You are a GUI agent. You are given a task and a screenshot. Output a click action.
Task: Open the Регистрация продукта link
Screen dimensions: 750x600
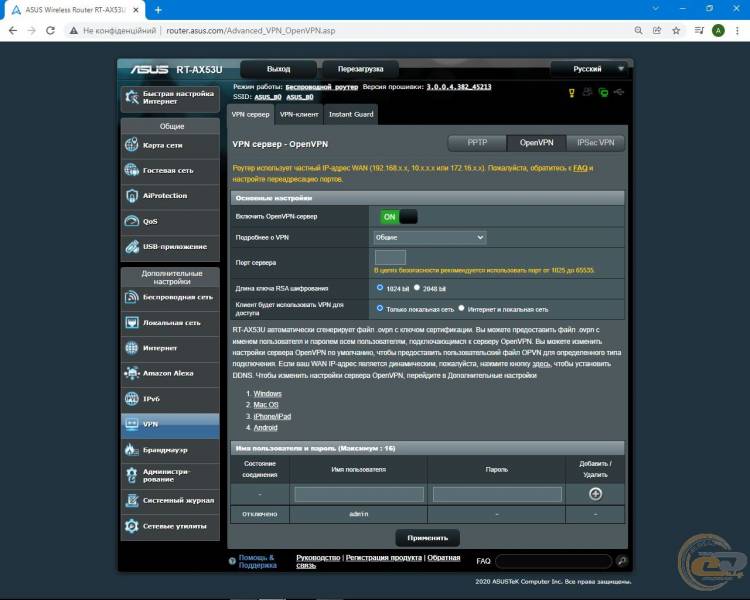coord(384,557)
